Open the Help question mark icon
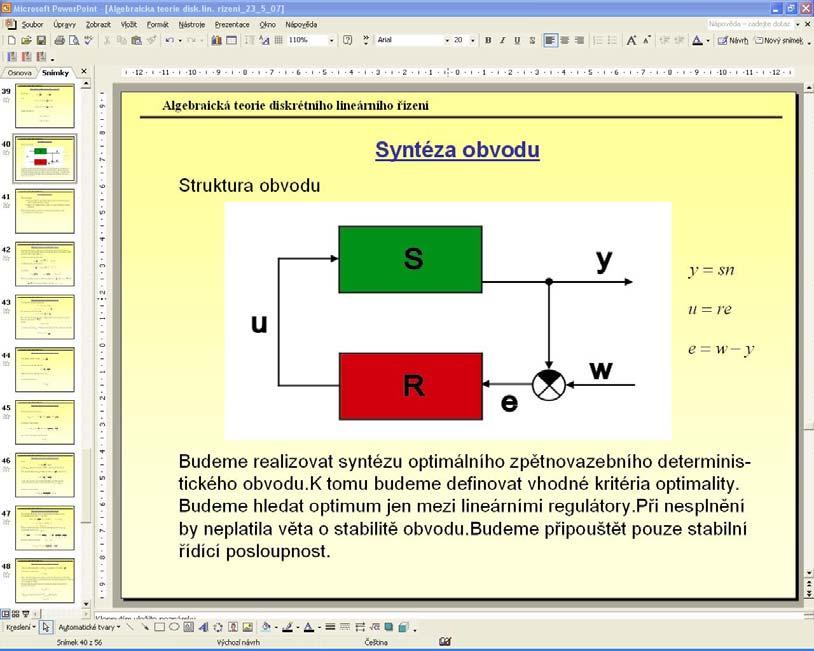Screen dimensions: 814x651 (x=348, y=40)
